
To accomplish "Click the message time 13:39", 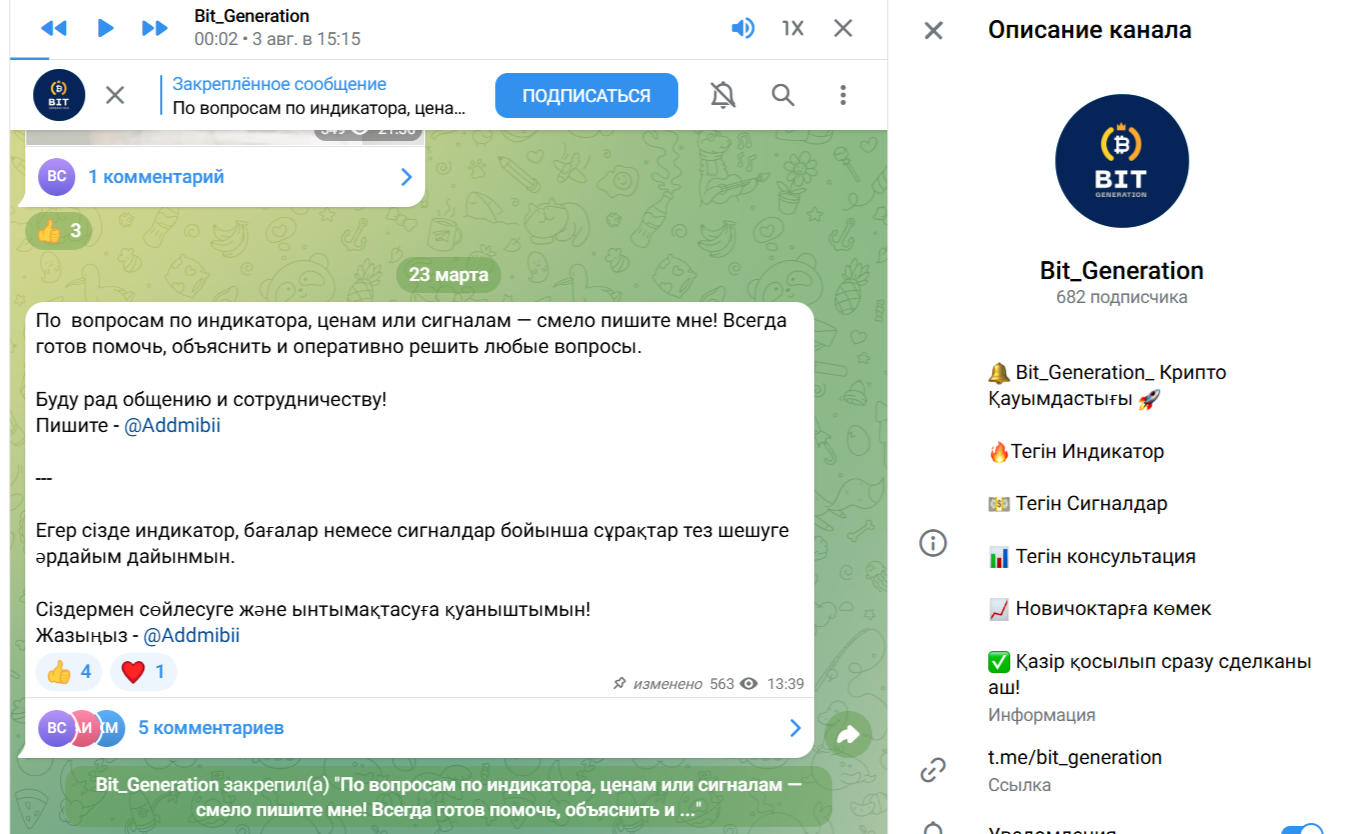I will 785,684.
